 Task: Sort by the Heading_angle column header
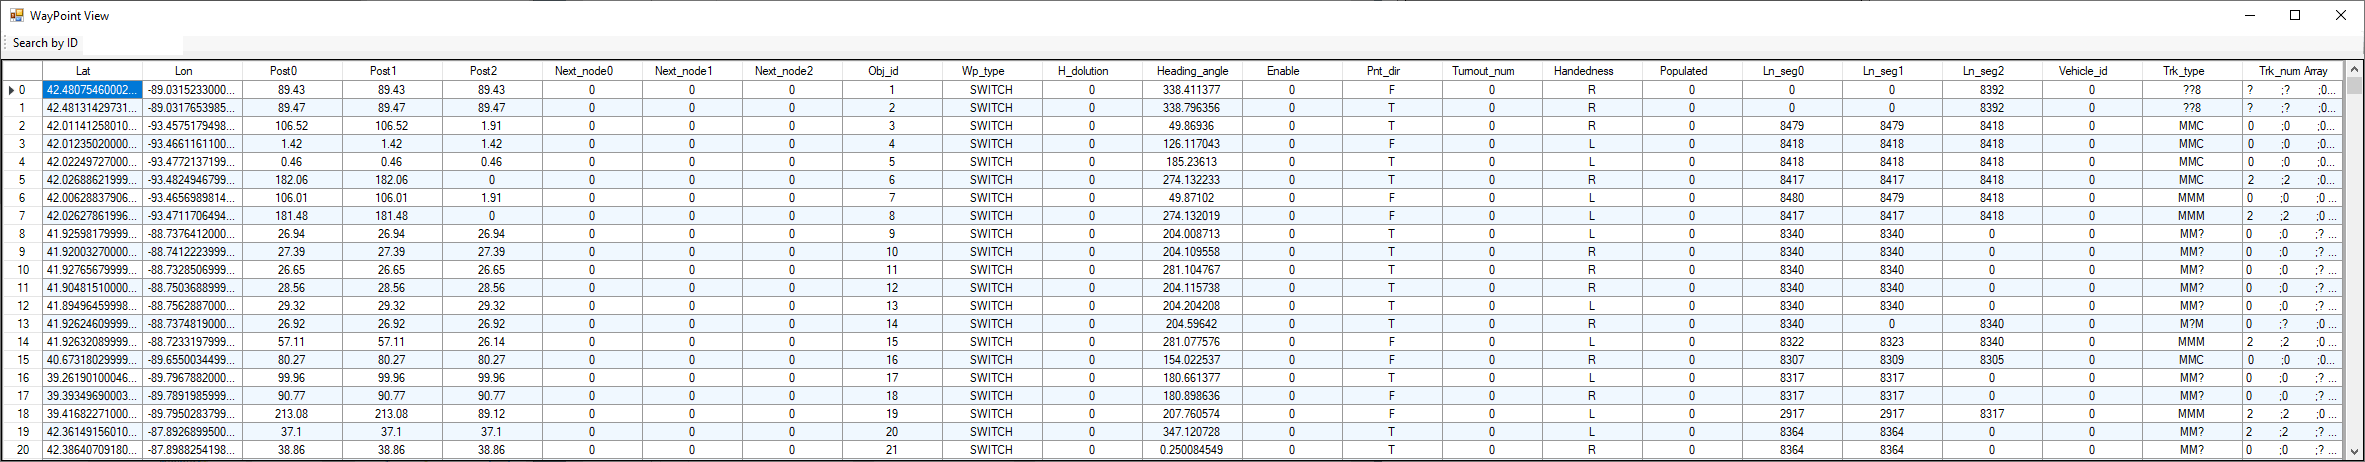click(x=1192, y=71)
